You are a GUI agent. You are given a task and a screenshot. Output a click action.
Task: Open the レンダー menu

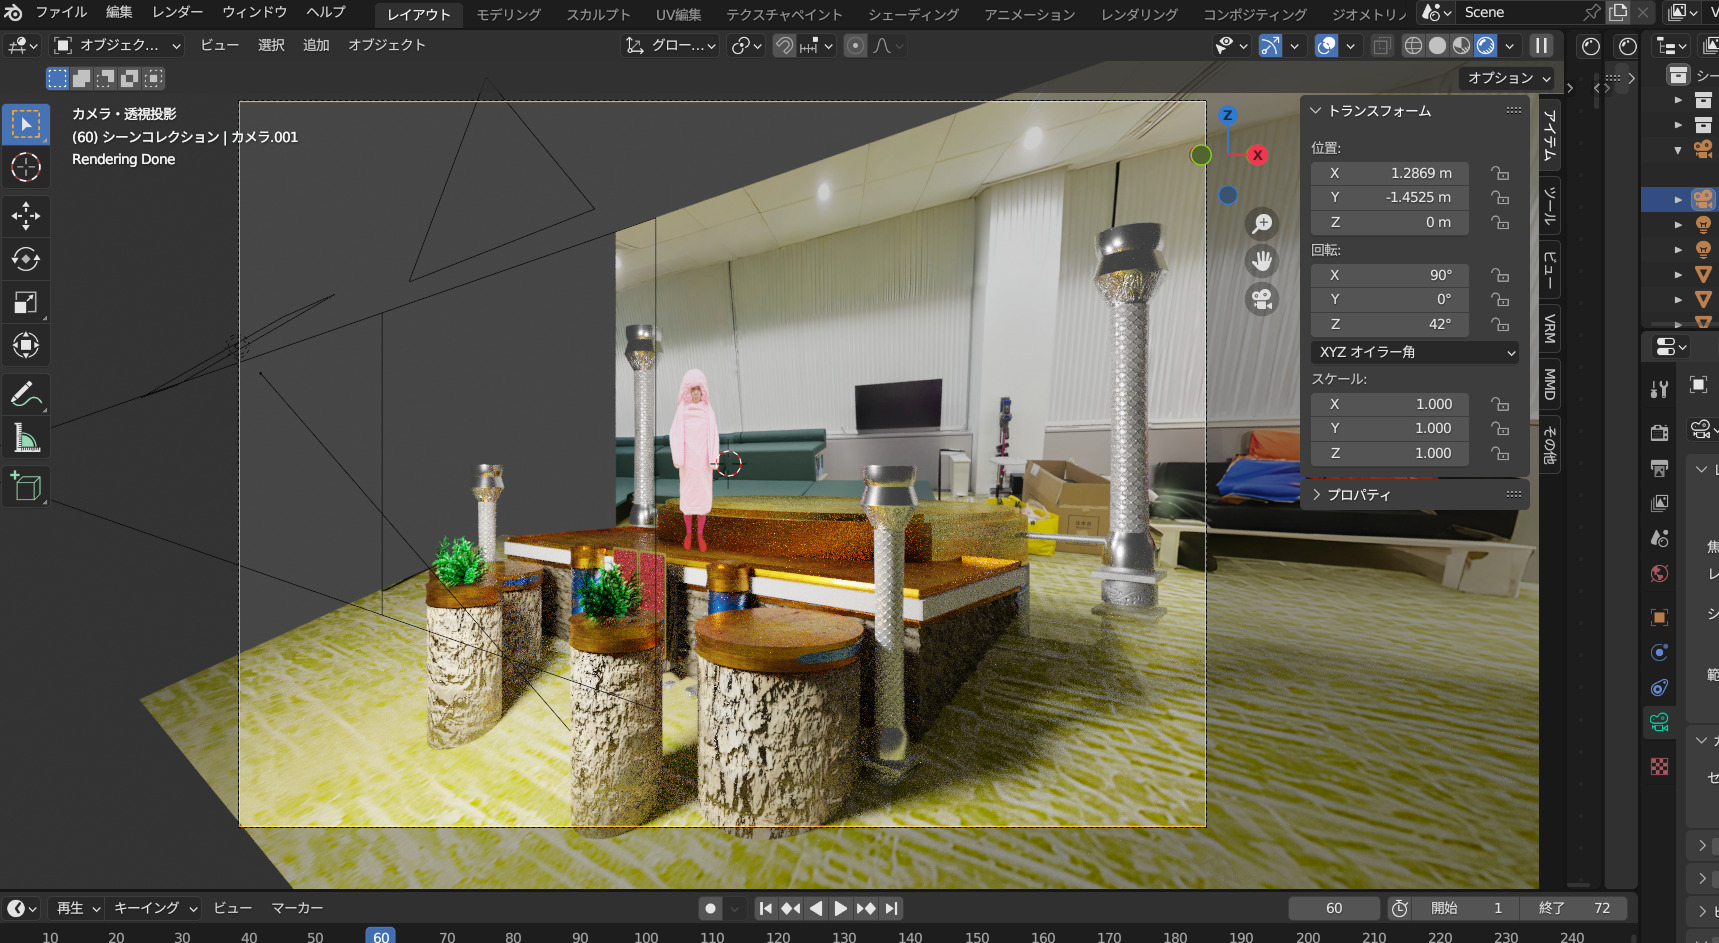[x=177, y=12]
